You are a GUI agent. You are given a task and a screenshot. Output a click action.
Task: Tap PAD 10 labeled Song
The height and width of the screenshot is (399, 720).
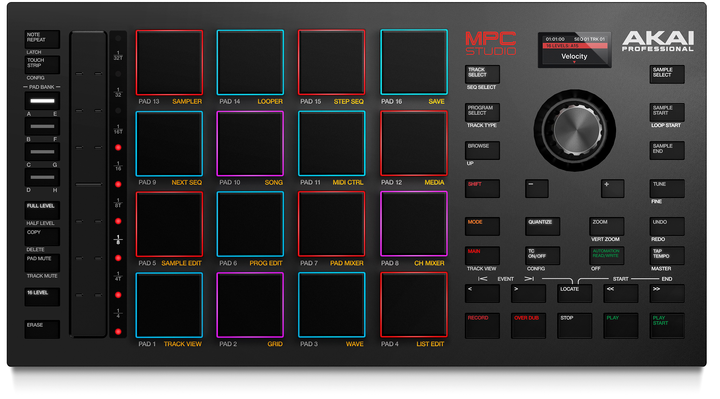(250, 144)
